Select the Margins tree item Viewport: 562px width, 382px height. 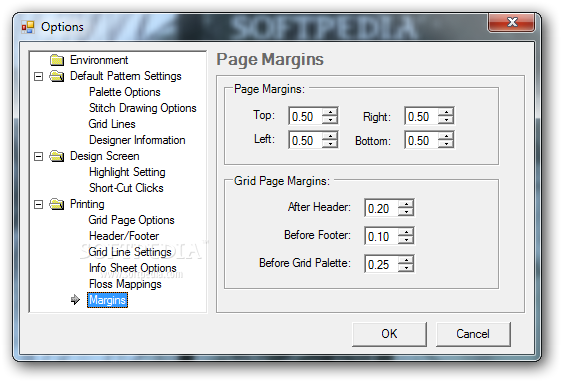(108, 300)
